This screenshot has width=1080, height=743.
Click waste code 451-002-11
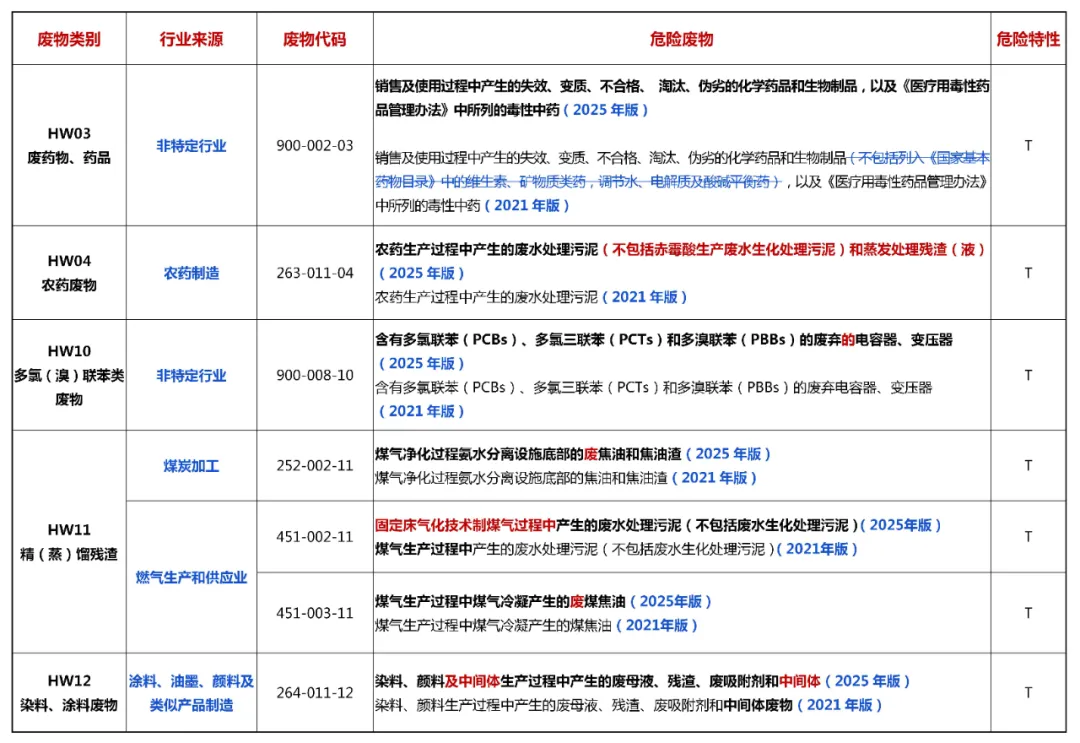pyautogui.click(x=314, y=537)
